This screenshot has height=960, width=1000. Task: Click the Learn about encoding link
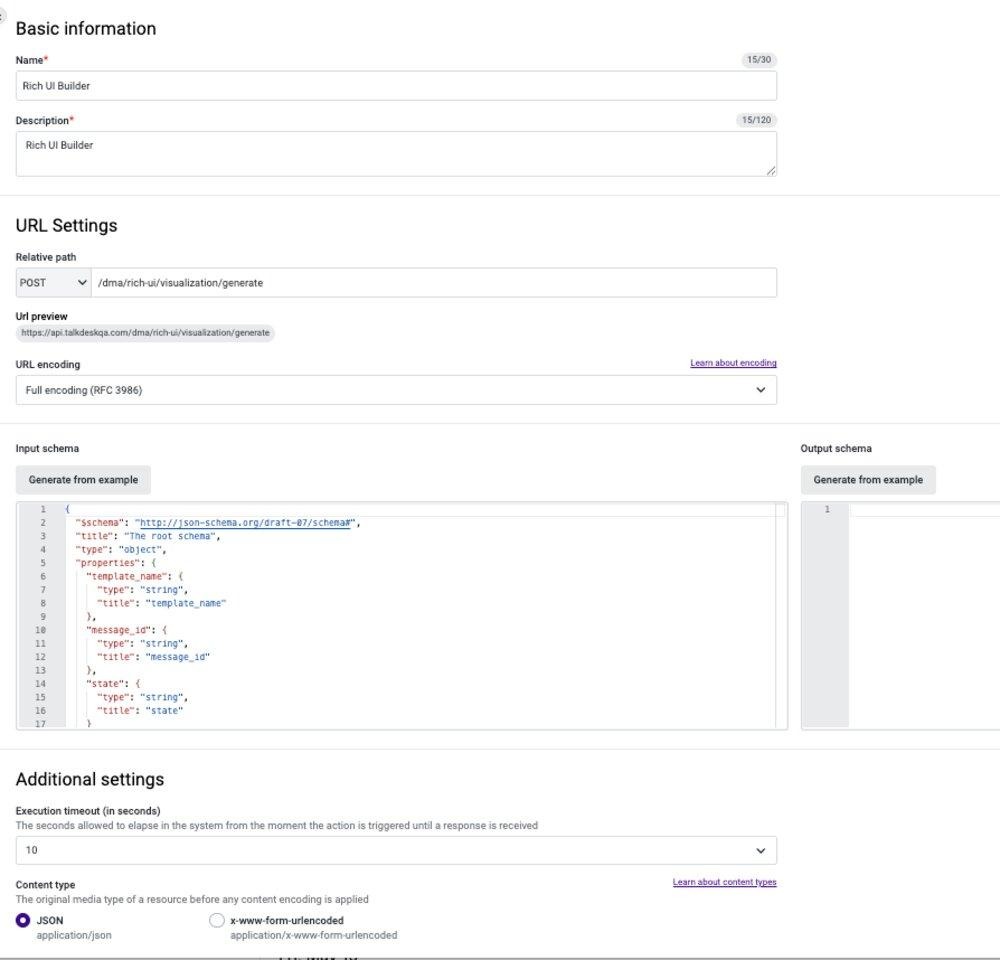pyautogui.click(x=733, y=363)
